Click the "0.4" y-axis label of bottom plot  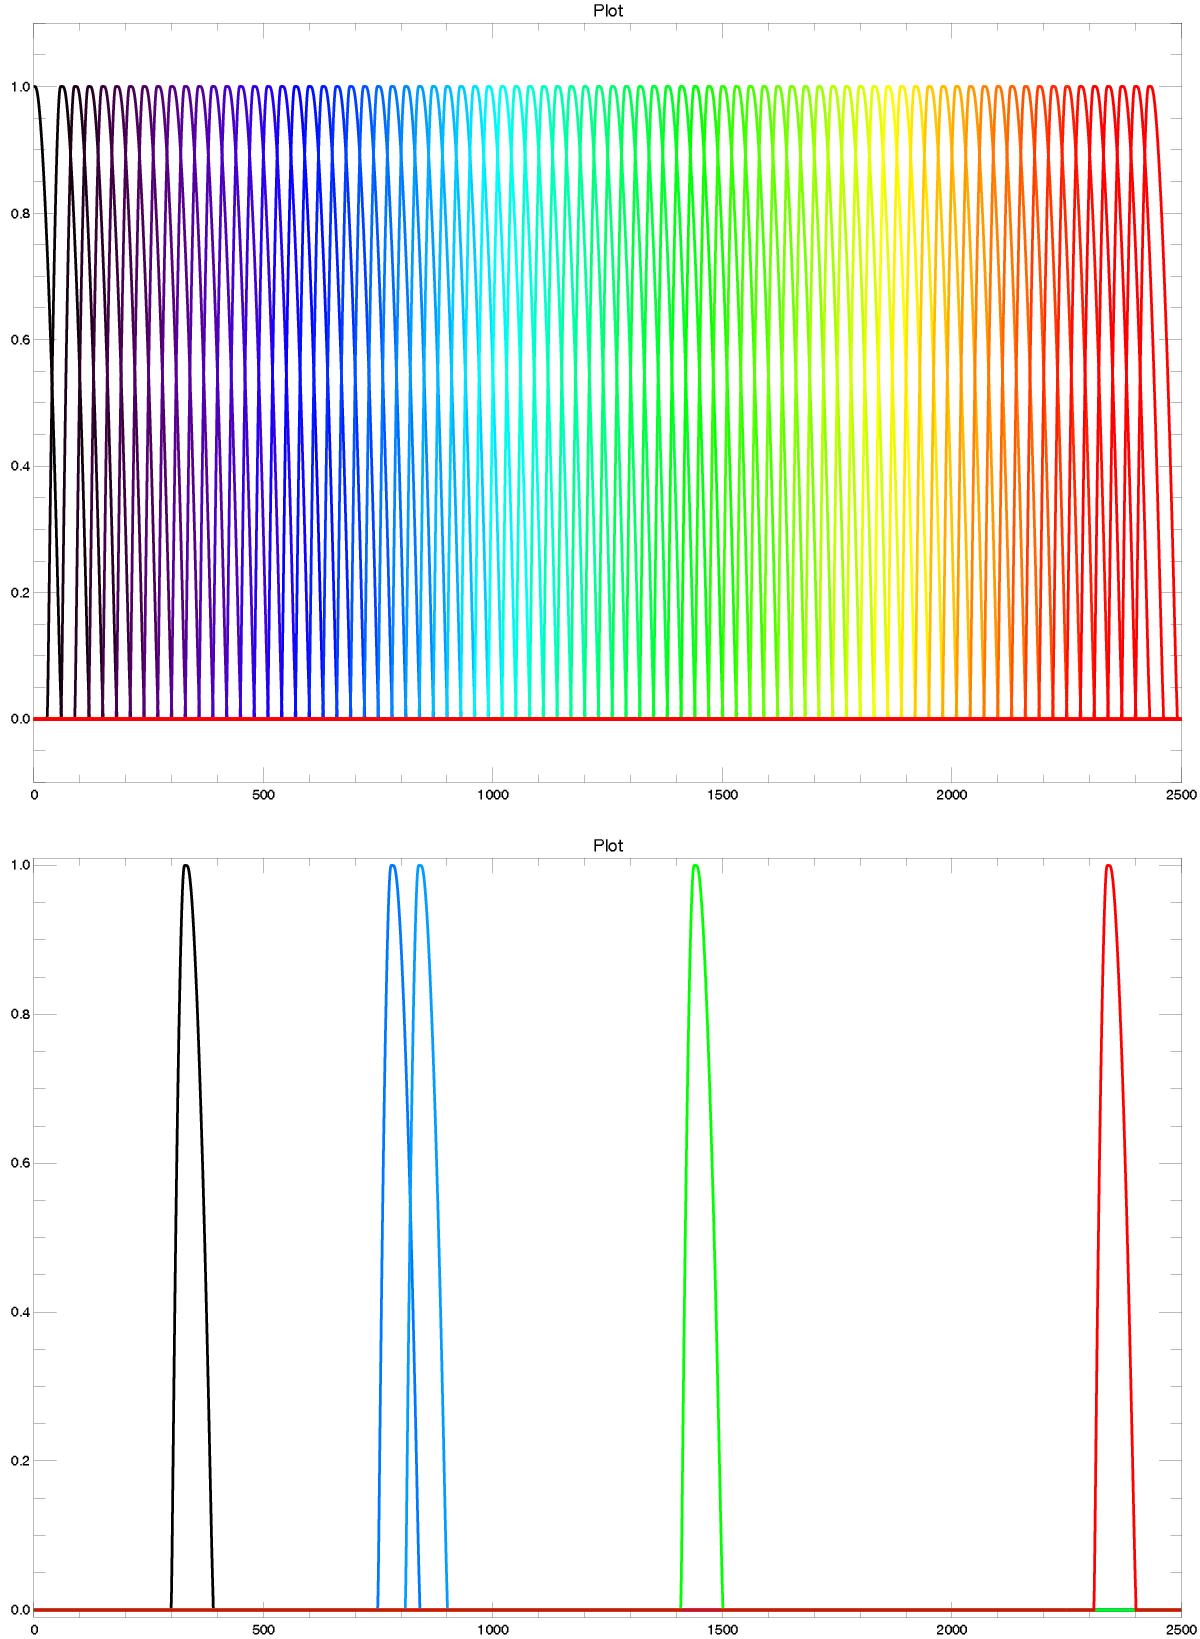pos(17,1312)
